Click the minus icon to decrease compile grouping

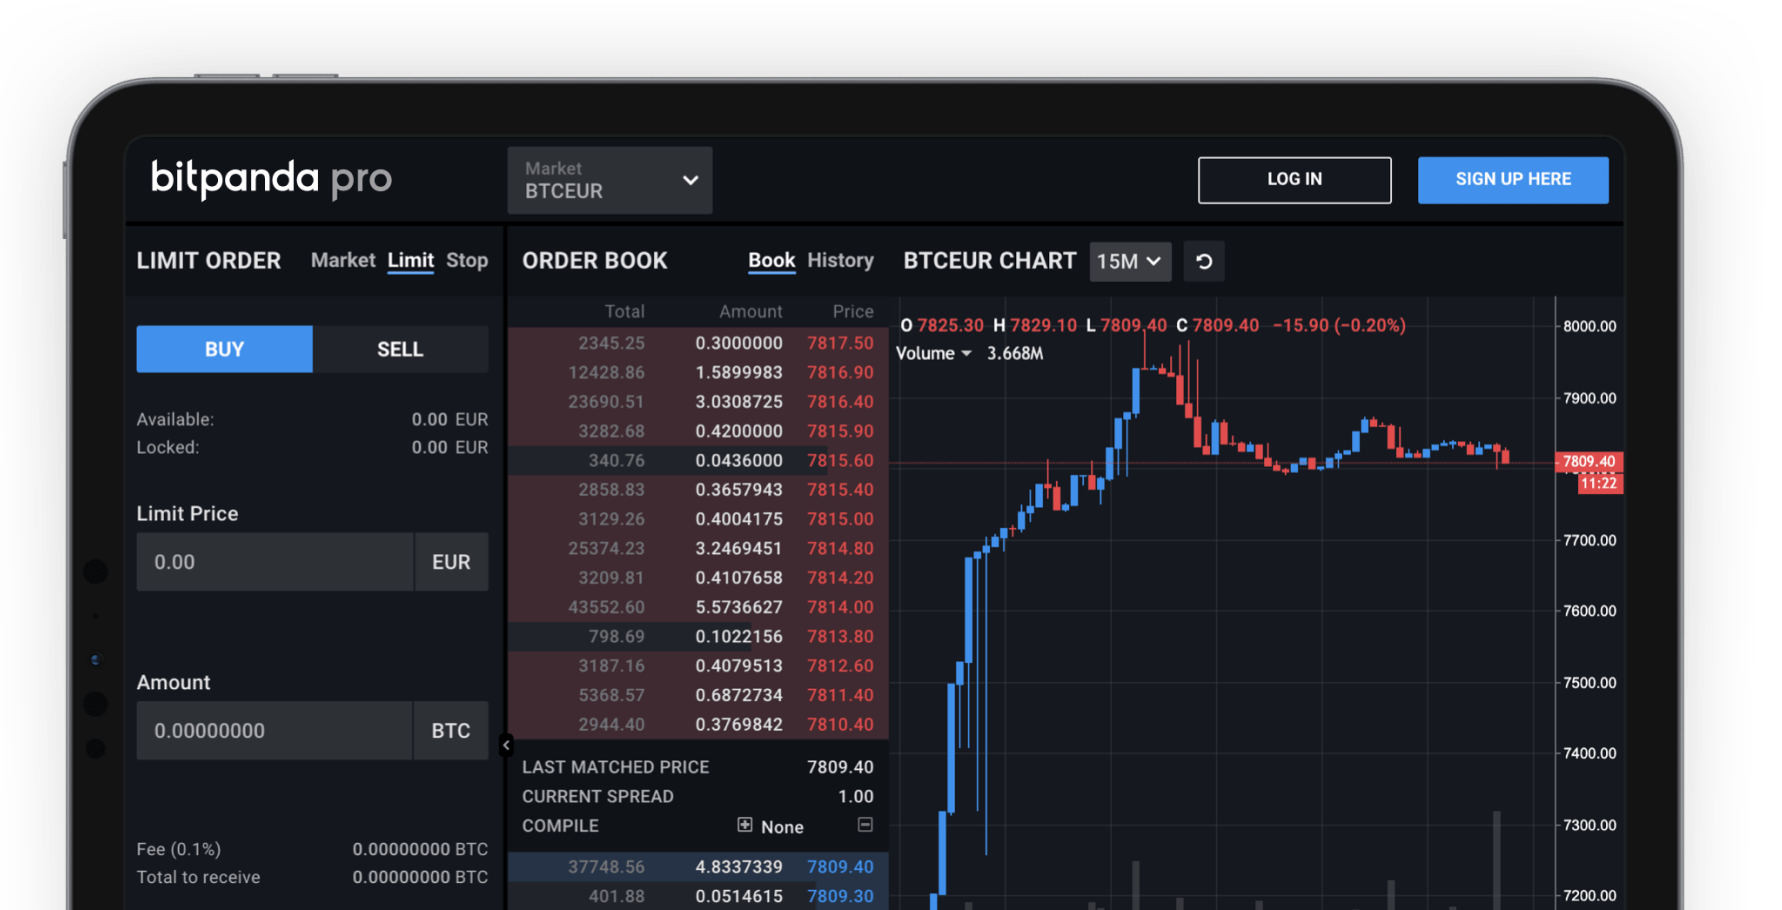(x=865, y=824)
